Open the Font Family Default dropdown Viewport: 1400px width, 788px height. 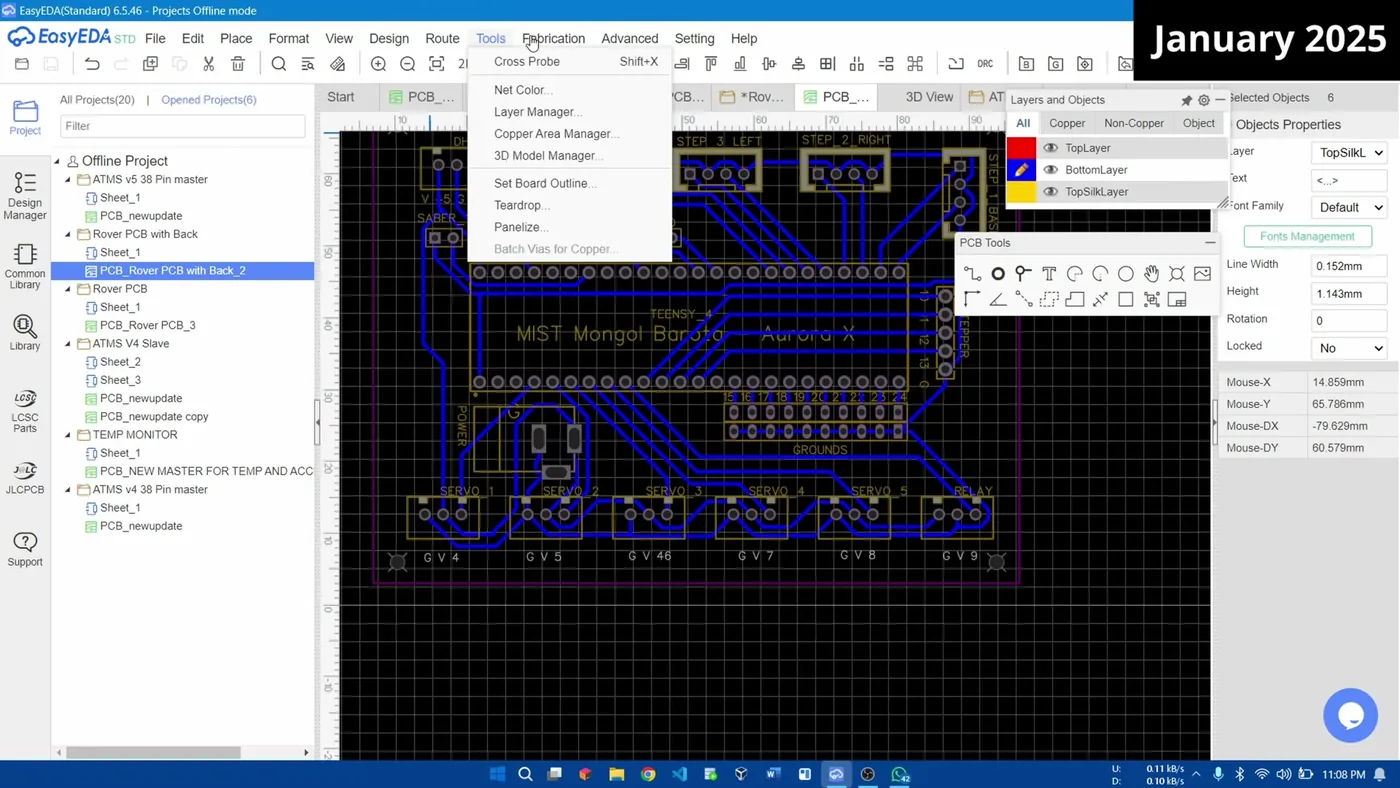click(x=1348, y=208)
